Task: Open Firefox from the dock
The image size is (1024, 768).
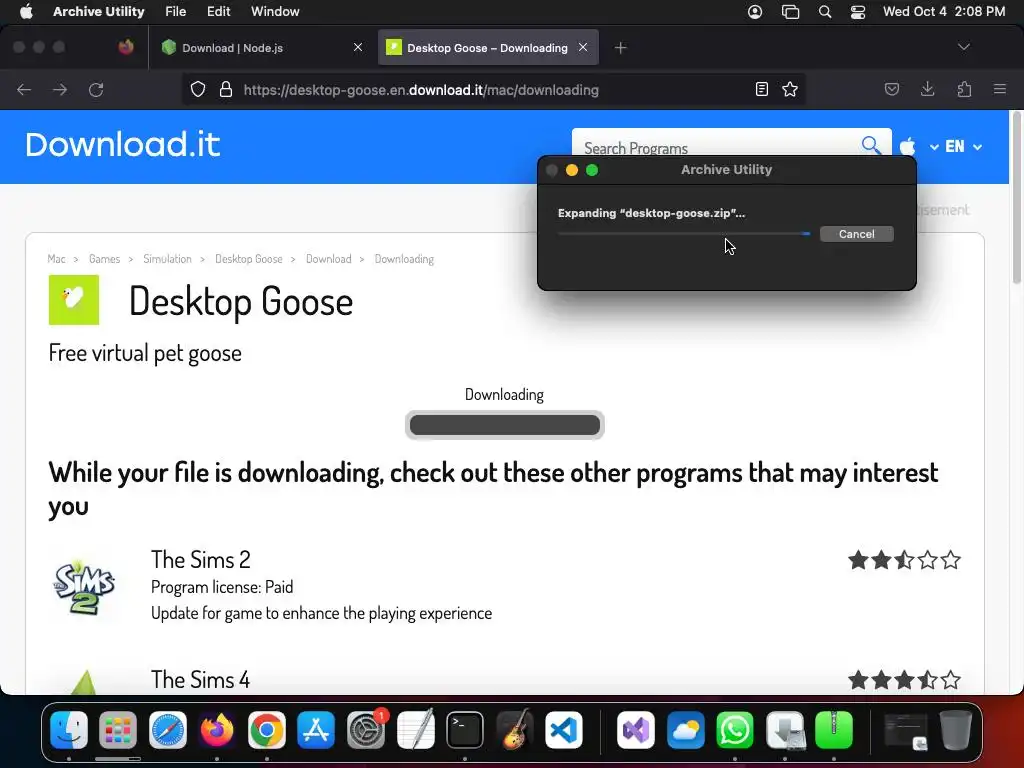Action: [217, 730]
